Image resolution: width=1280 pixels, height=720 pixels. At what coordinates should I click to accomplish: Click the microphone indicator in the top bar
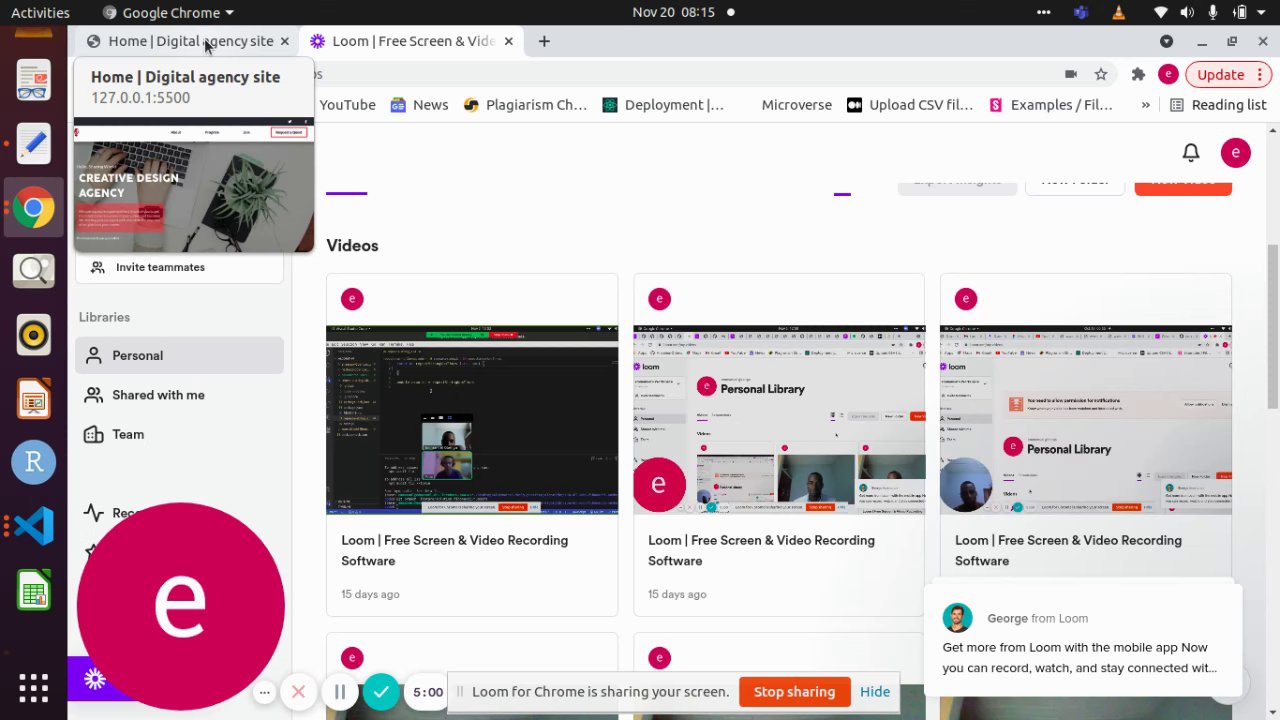tap(1213, 12)
